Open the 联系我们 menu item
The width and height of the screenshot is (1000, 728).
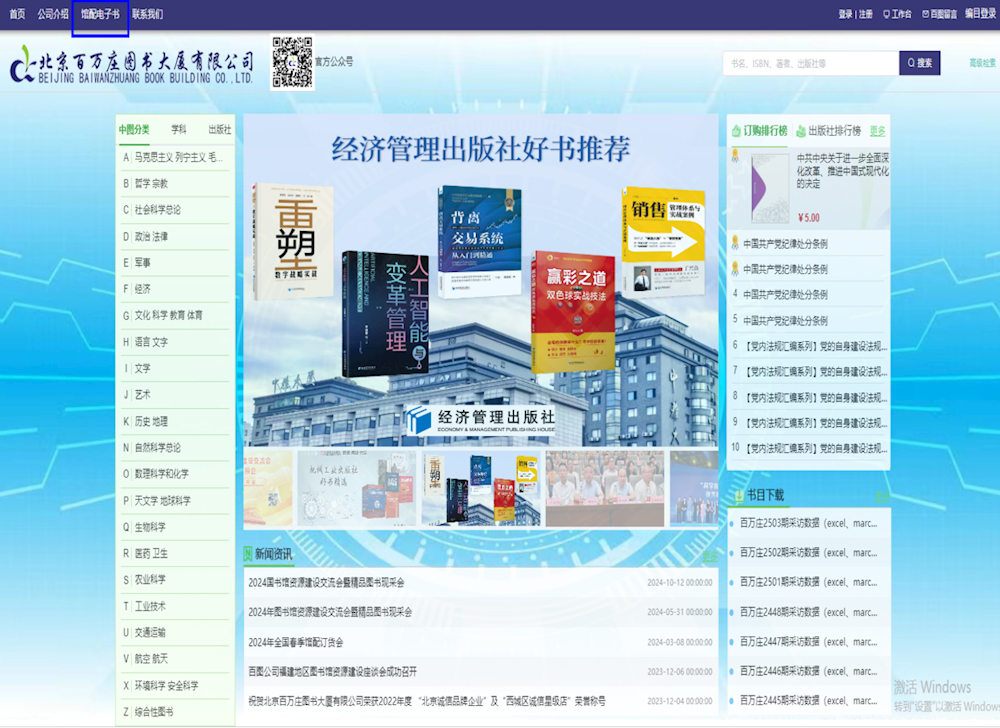(147, 14)
